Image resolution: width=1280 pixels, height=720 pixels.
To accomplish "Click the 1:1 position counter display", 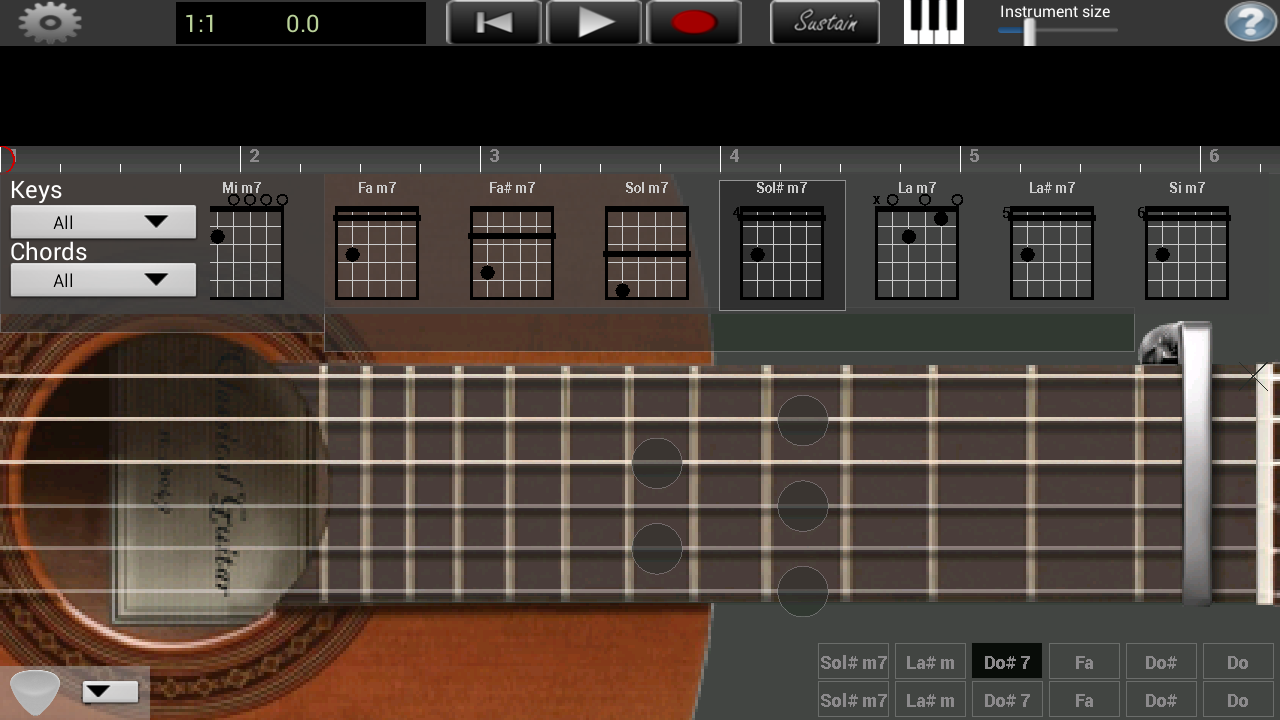I will 200,24.
